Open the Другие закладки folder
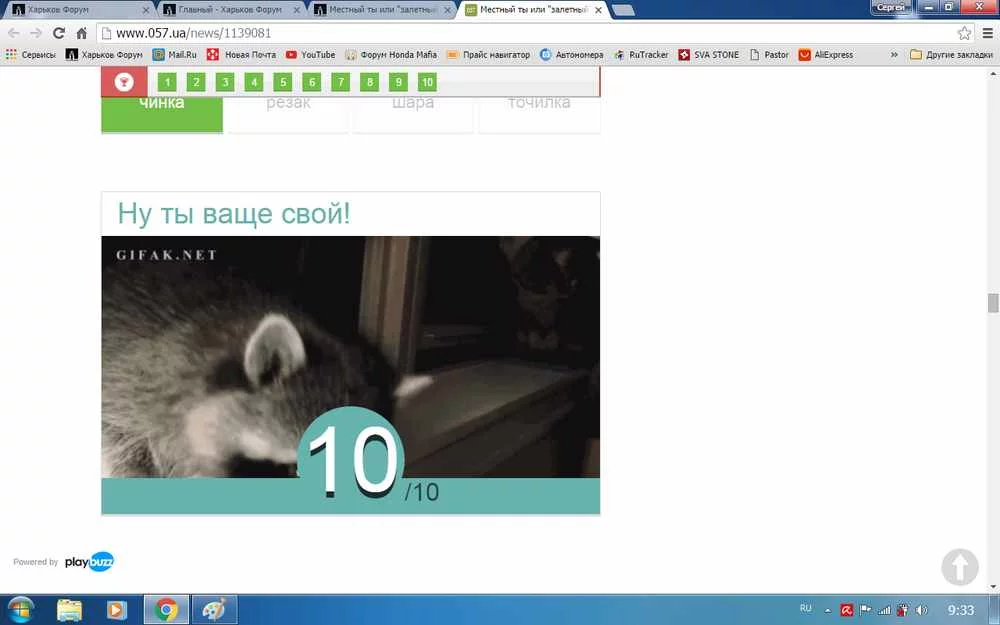The height and width of the screenshot is (625, 1000). [951, 55]
